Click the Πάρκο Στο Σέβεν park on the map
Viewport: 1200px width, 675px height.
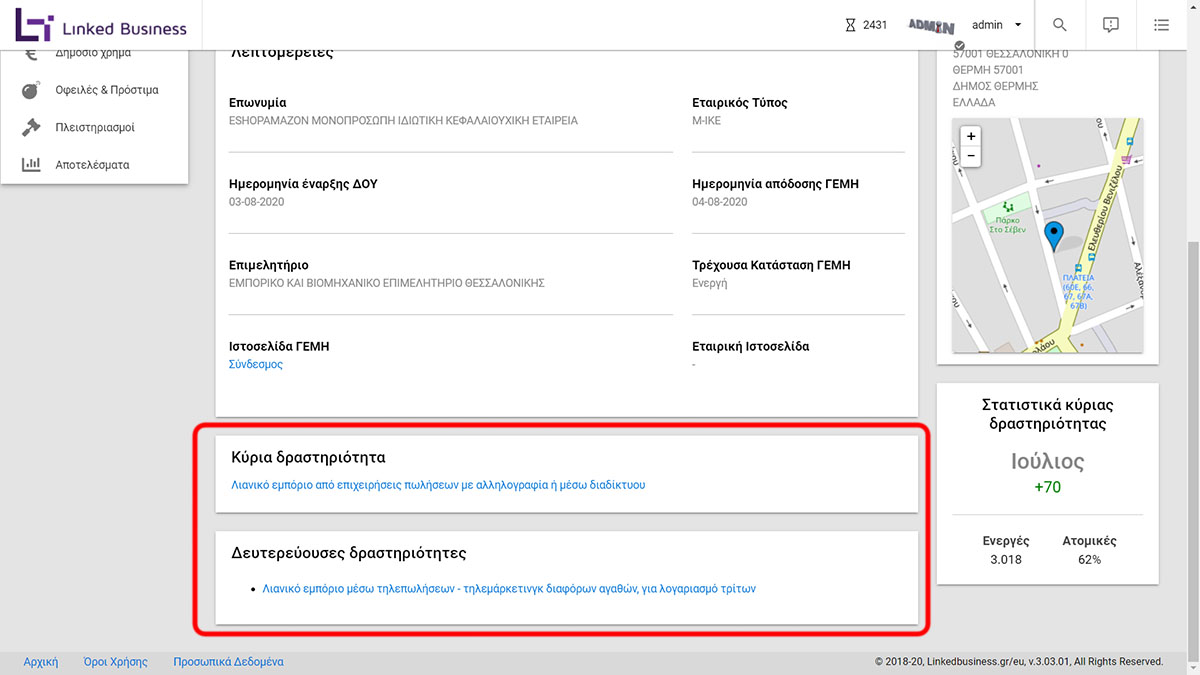click(1009, 218)
